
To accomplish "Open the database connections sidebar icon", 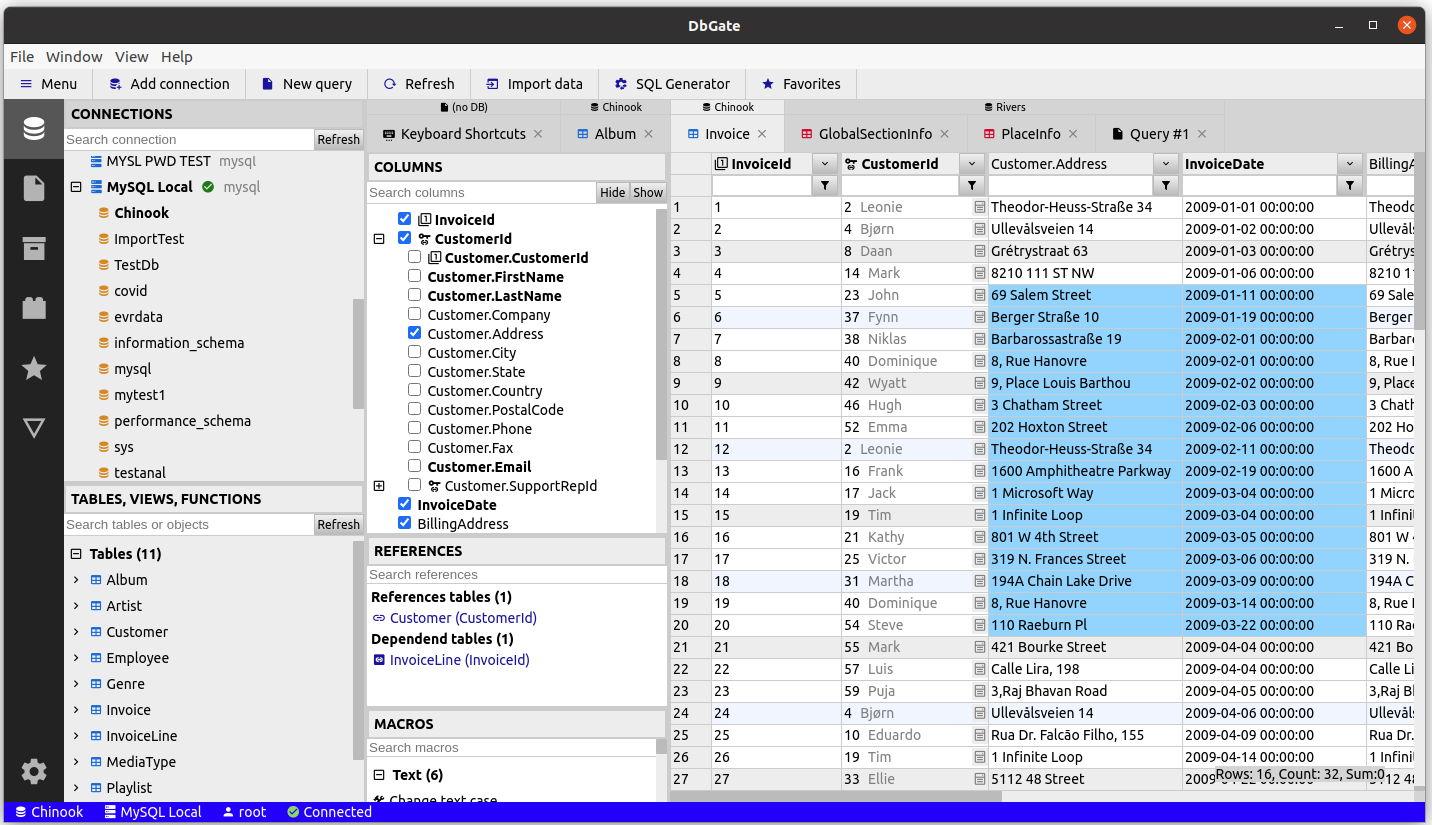I will [34, 129].
